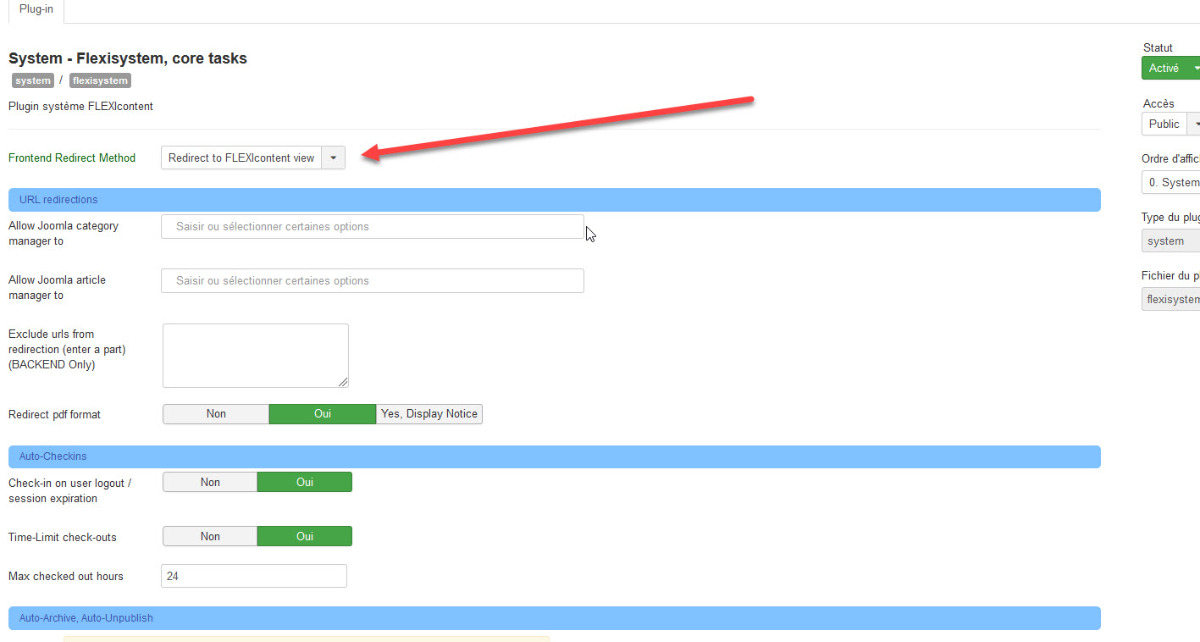Image resolution: width=1200 pixels, height=642 pixels.
Task: Click the 'URL redirections' section header
Action: point(554,200)
